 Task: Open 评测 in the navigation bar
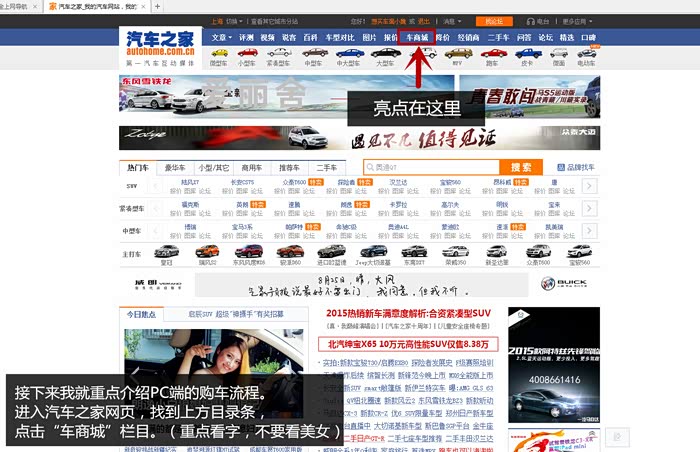click(246, 38)
